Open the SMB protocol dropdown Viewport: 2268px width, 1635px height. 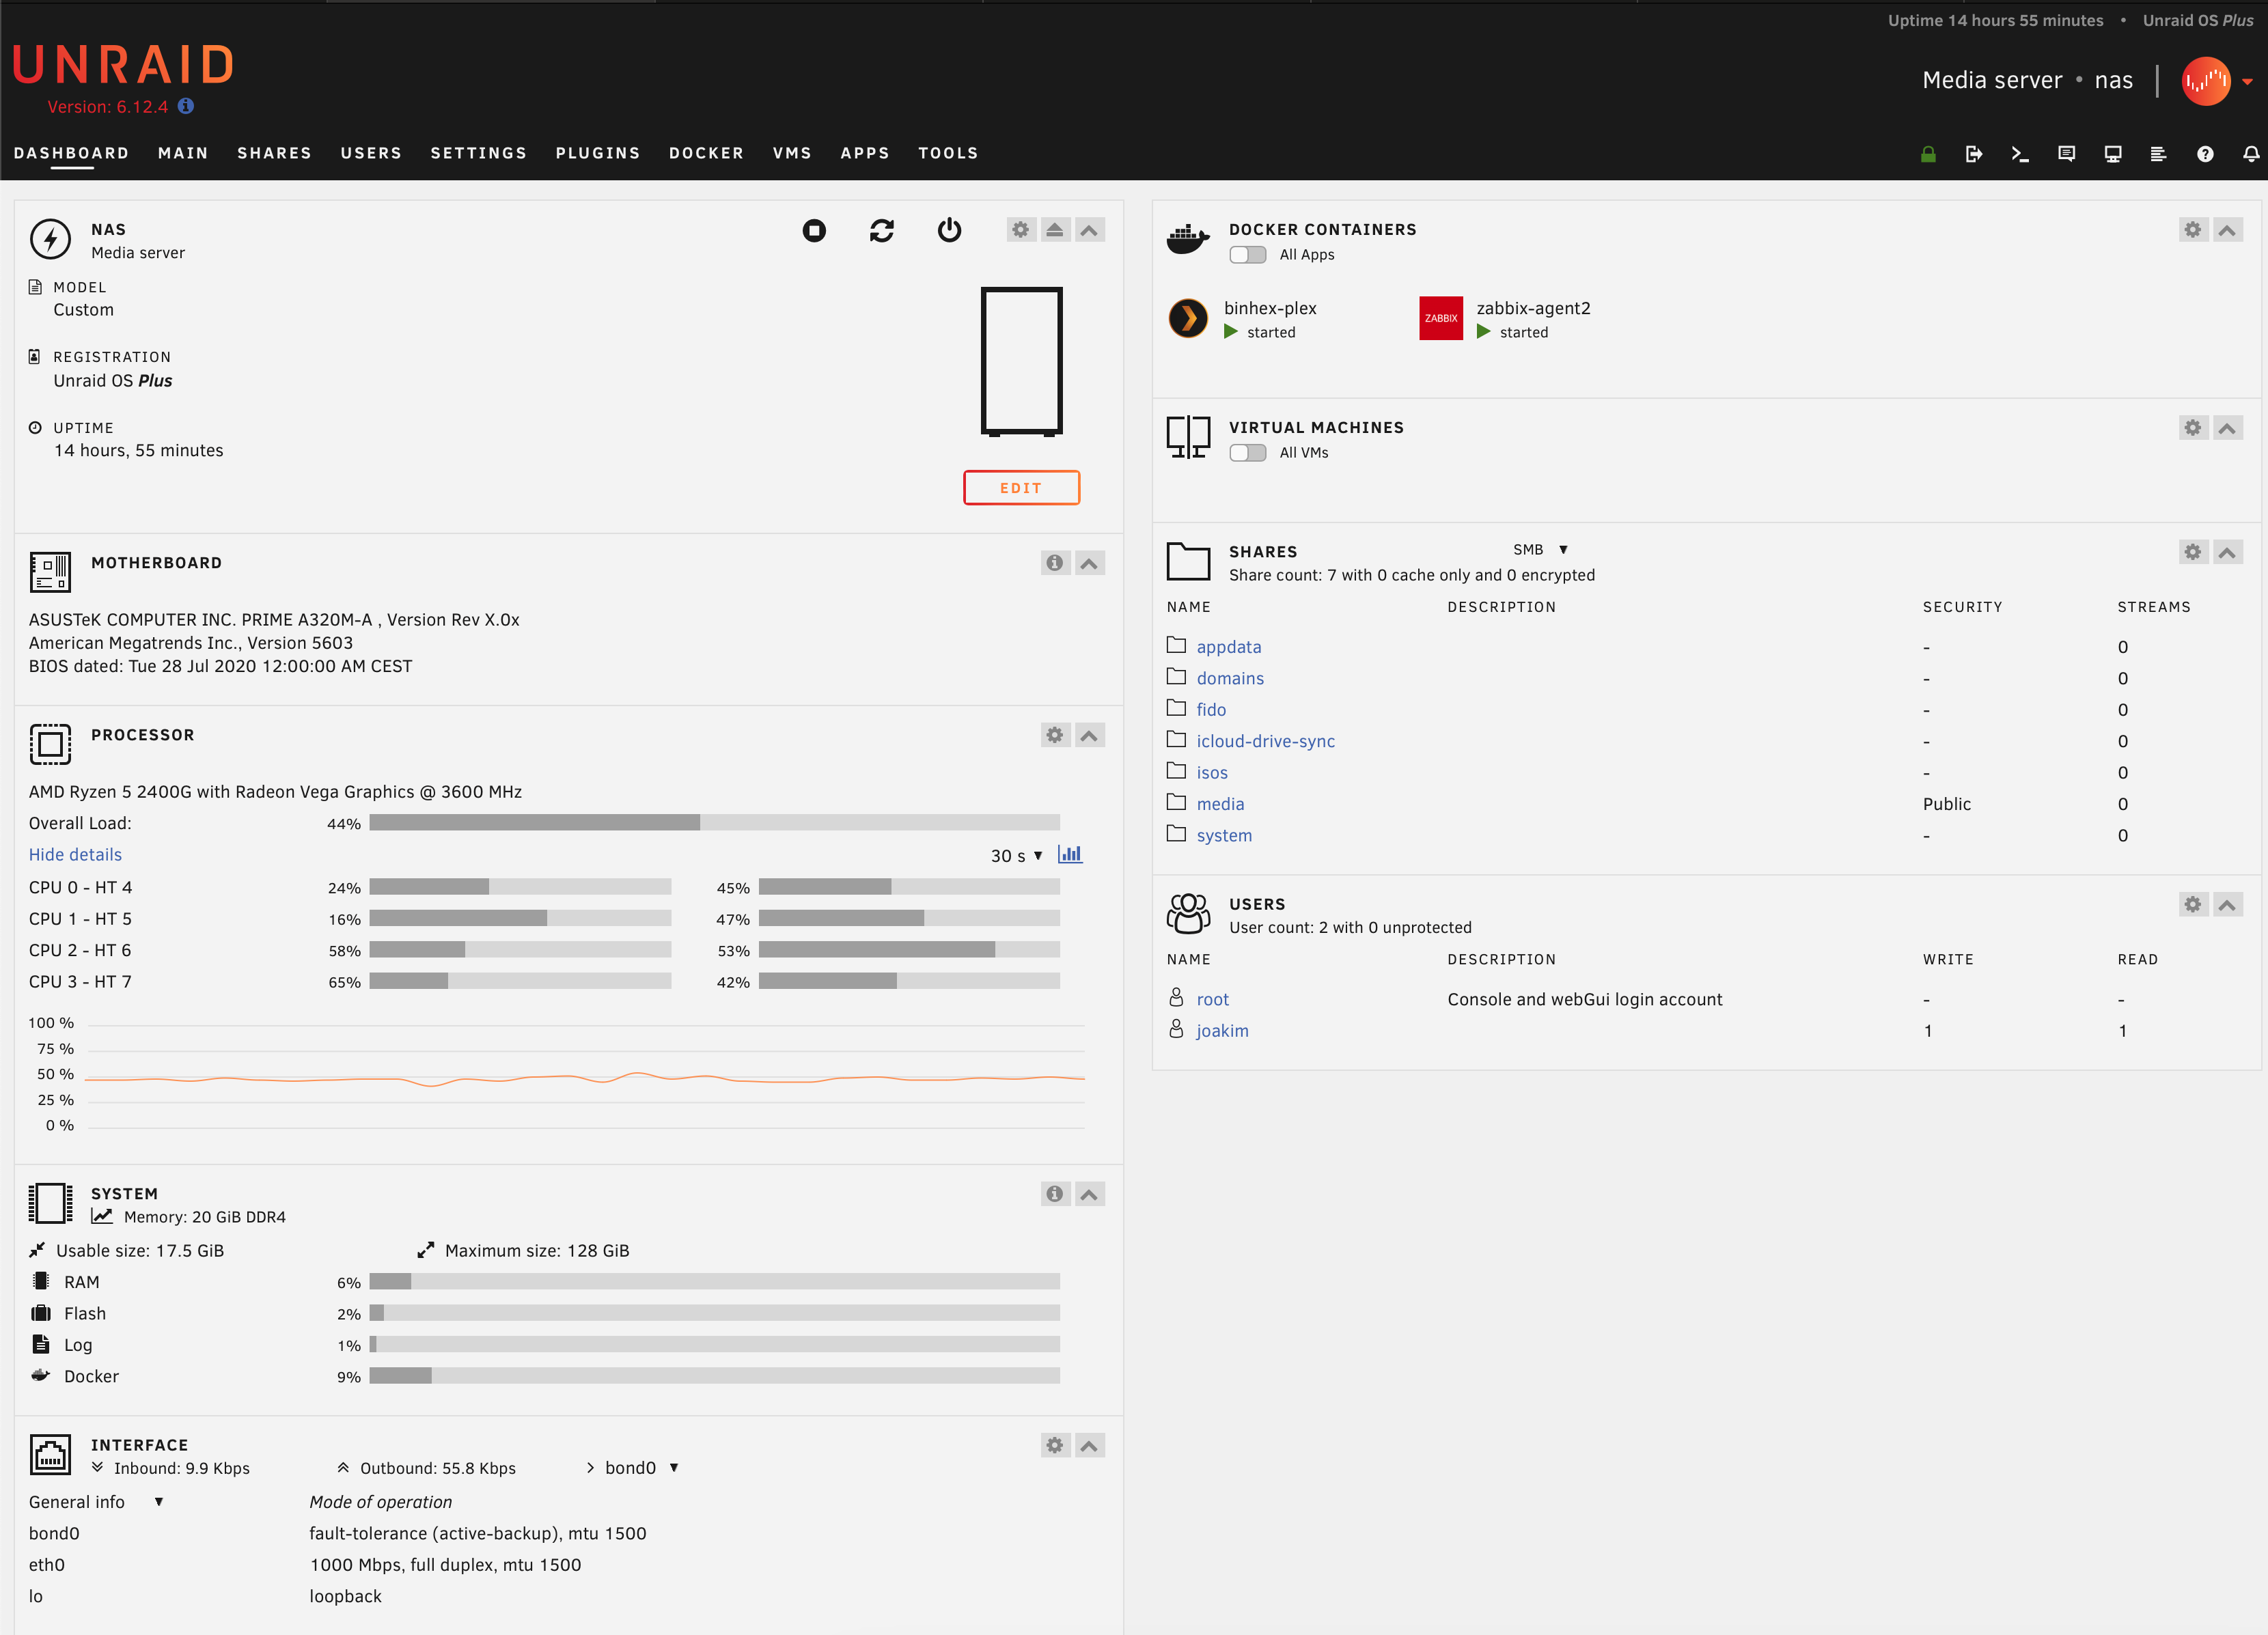pyautogui.click(x=1540, y=550)
